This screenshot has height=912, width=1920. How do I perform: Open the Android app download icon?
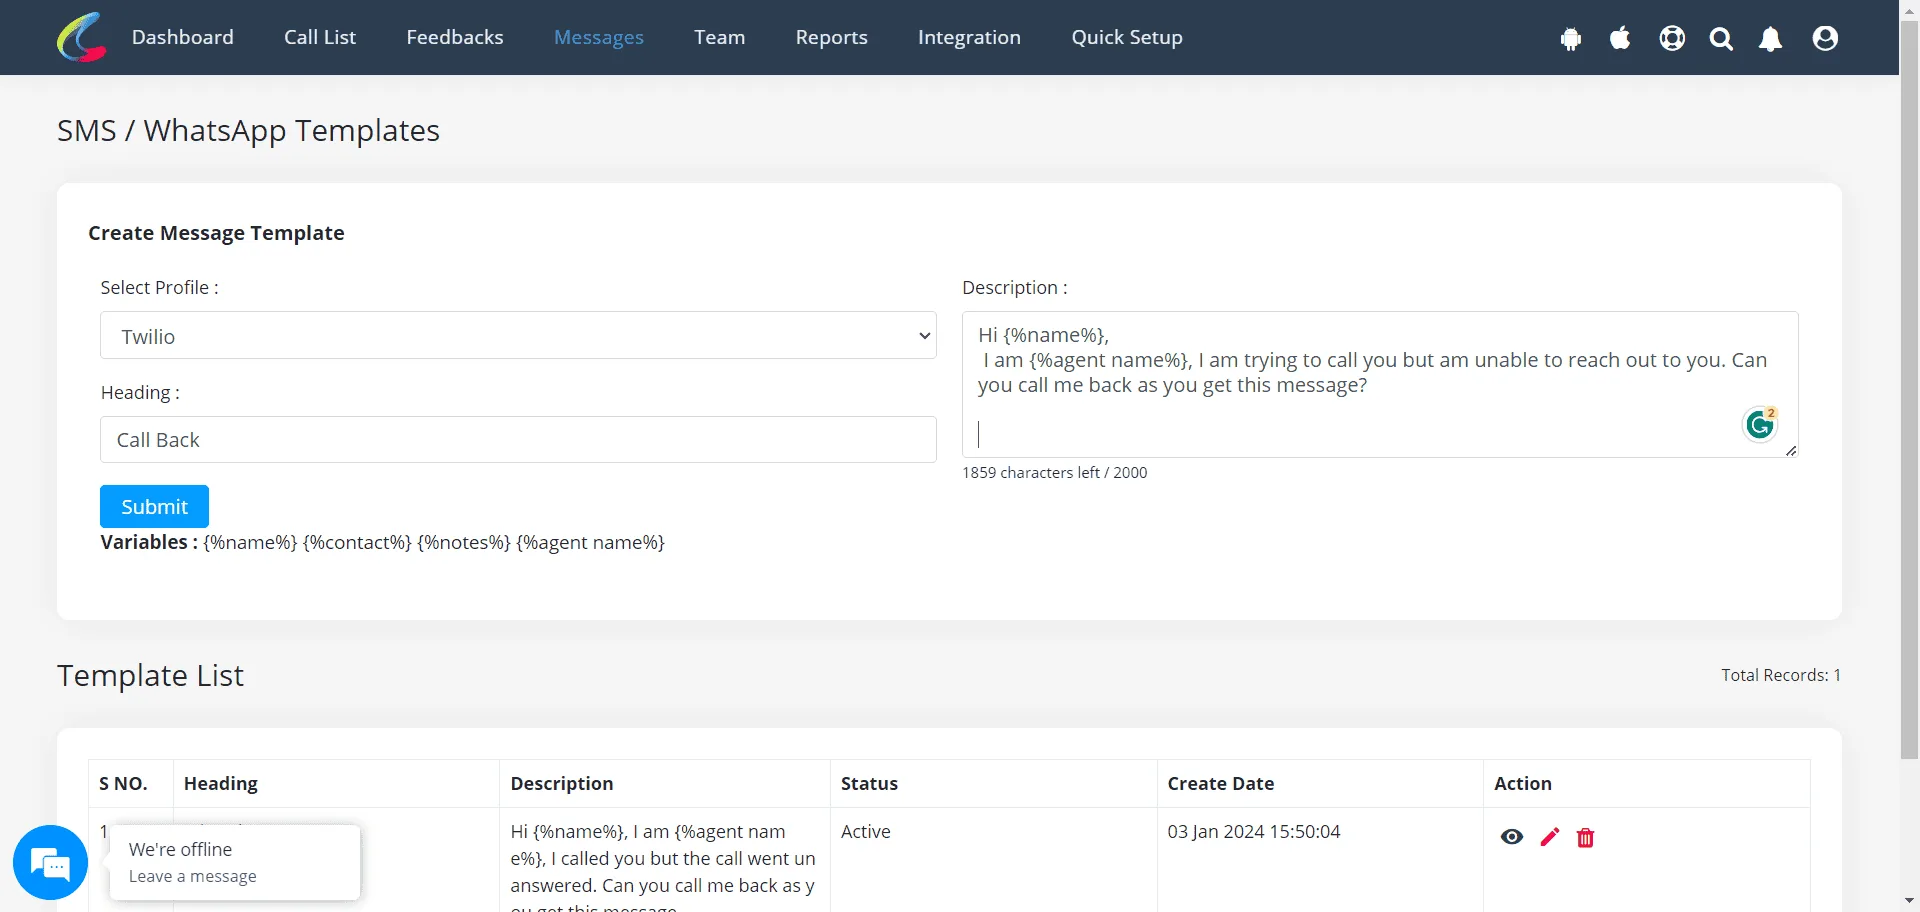(x=1571, y=38)
